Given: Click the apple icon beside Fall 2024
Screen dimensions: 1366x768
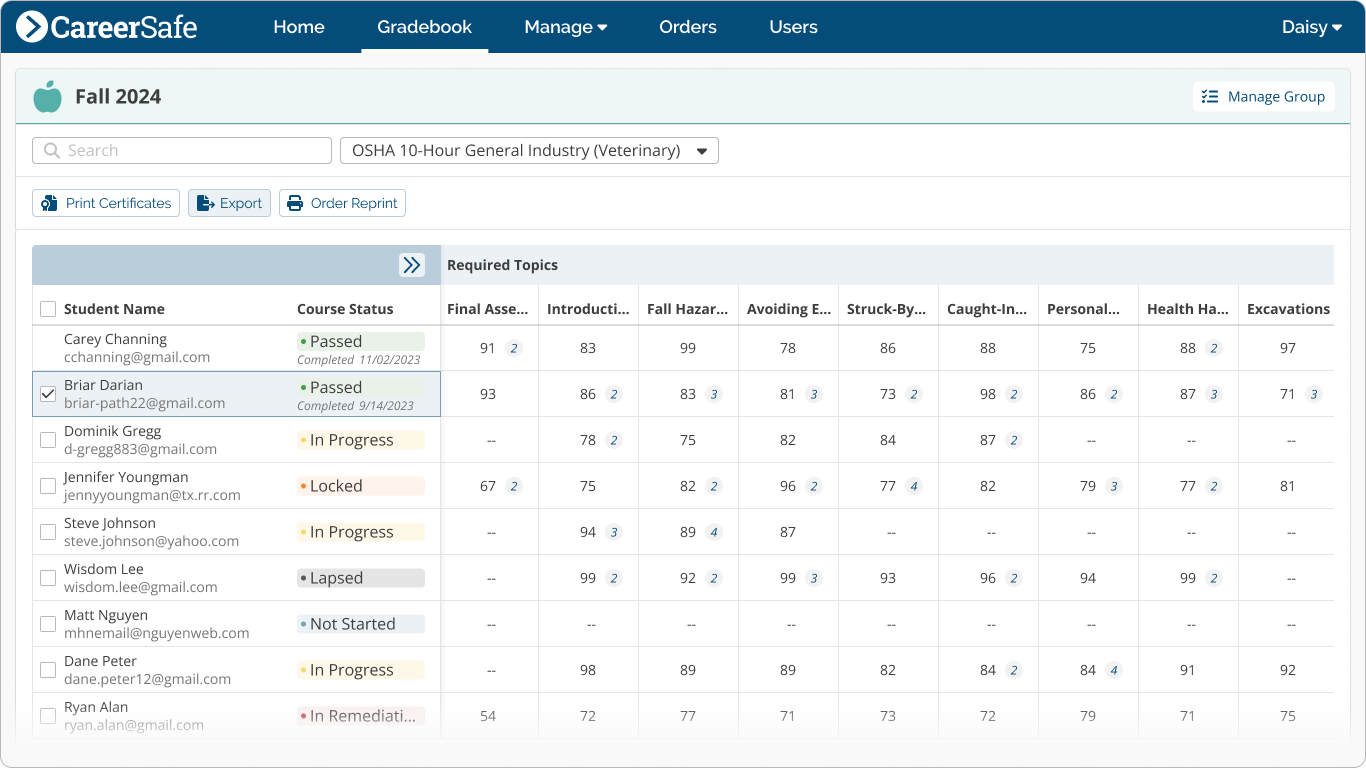Looking at the screenshot, I should click(47, 96).
